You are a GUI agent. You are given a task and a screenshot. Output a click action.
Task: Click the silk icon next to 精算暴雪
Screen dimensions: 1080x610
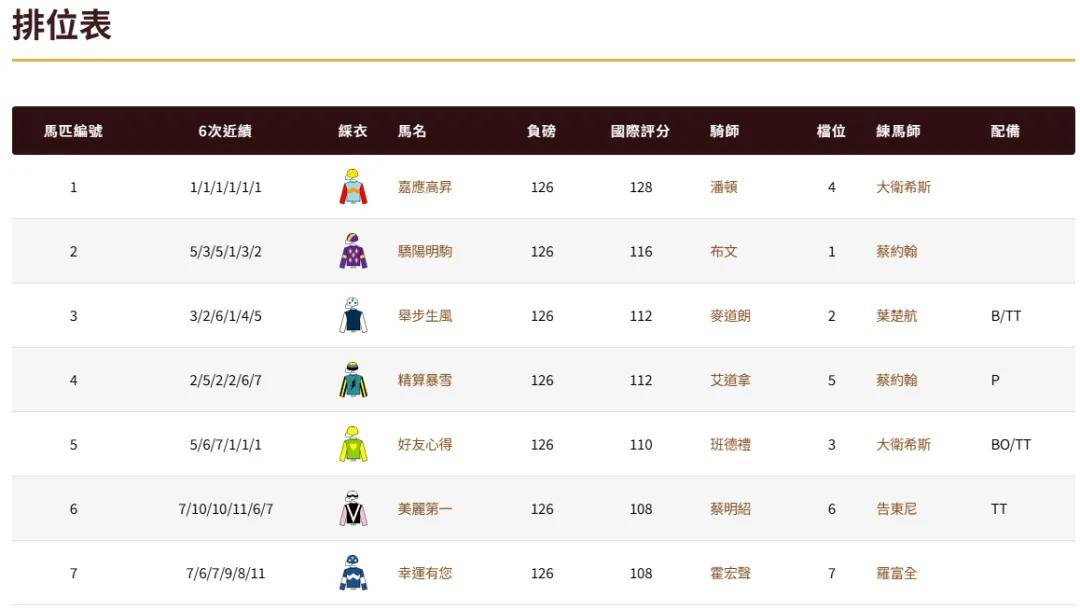[x=353, y=380]
